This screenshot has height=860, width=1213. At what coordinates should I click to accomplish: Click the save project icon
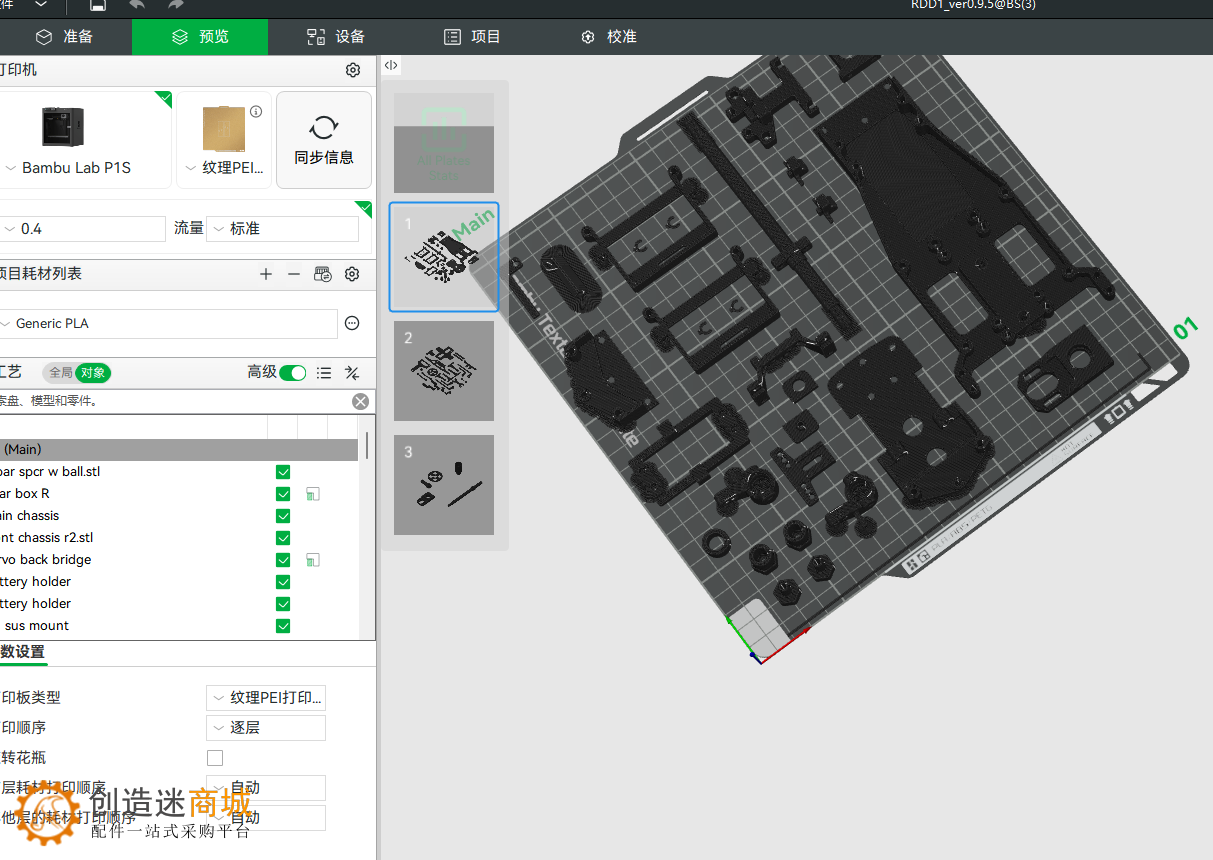(96, 5)
